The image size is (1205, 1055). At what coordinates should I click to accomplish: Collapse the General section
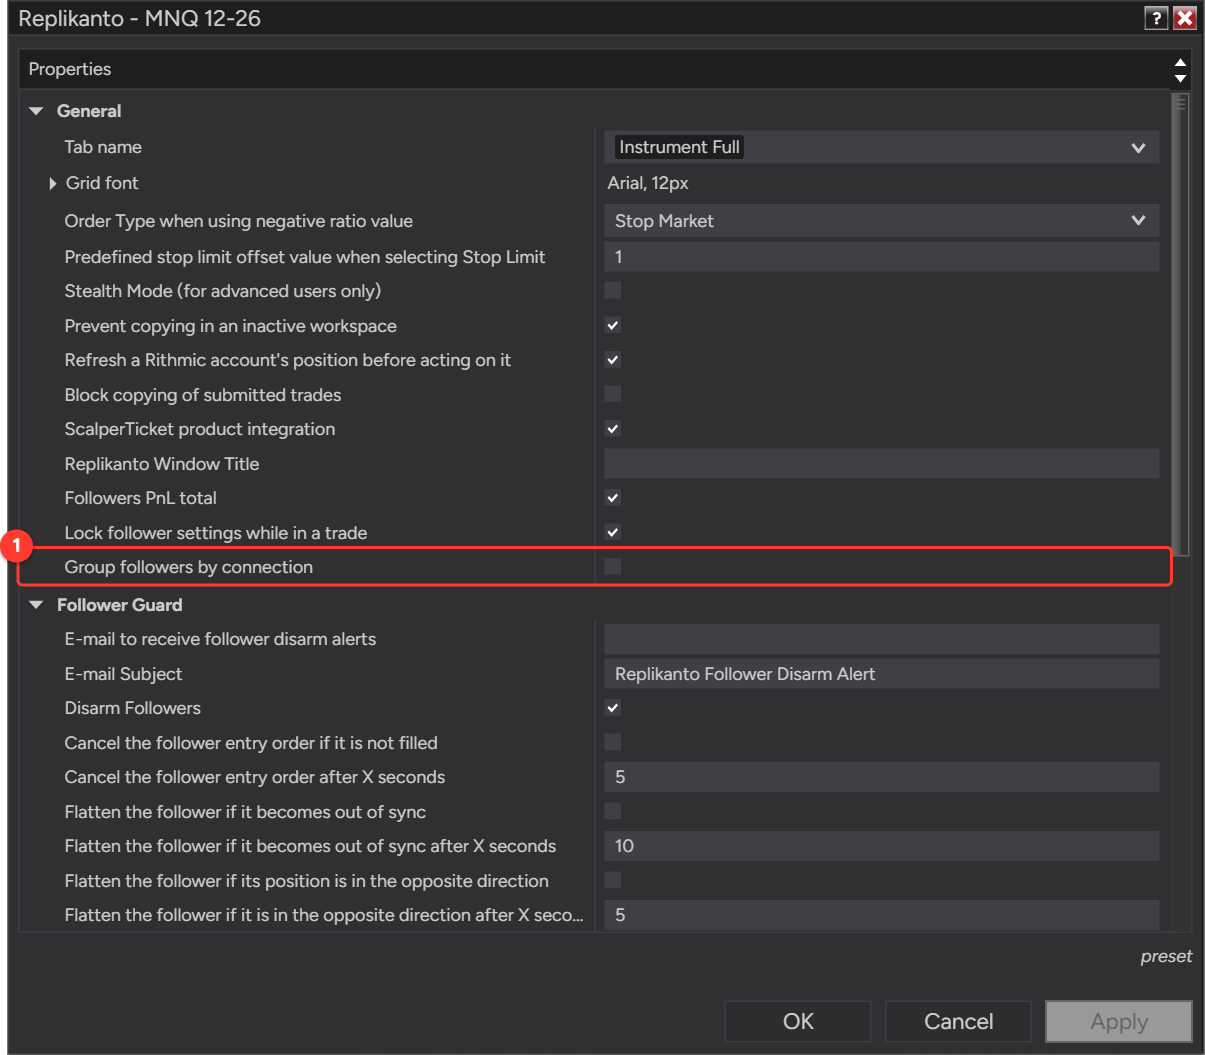click(x=37, y=111)
